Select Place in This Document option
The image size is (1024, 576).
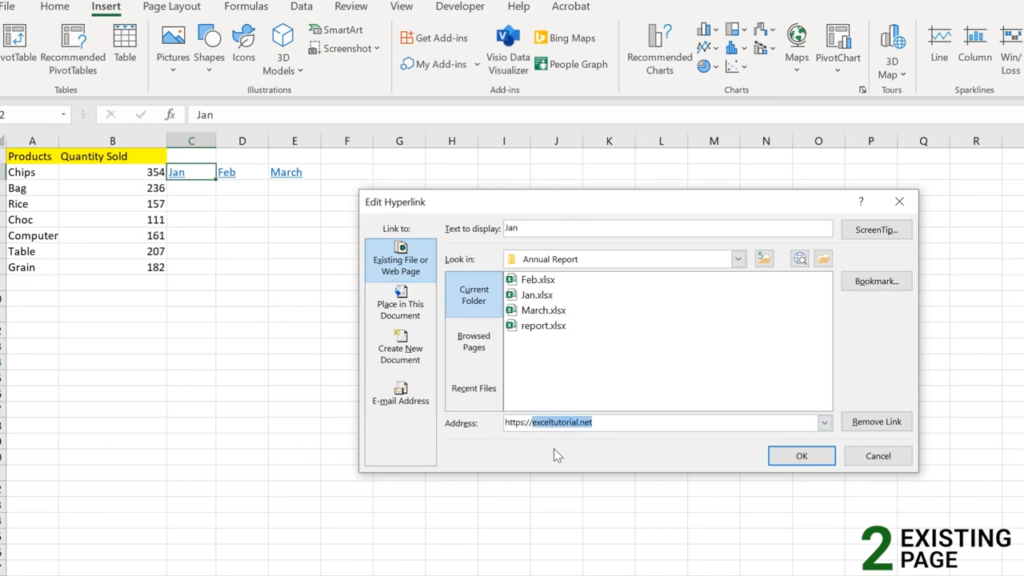coord(400,303)
